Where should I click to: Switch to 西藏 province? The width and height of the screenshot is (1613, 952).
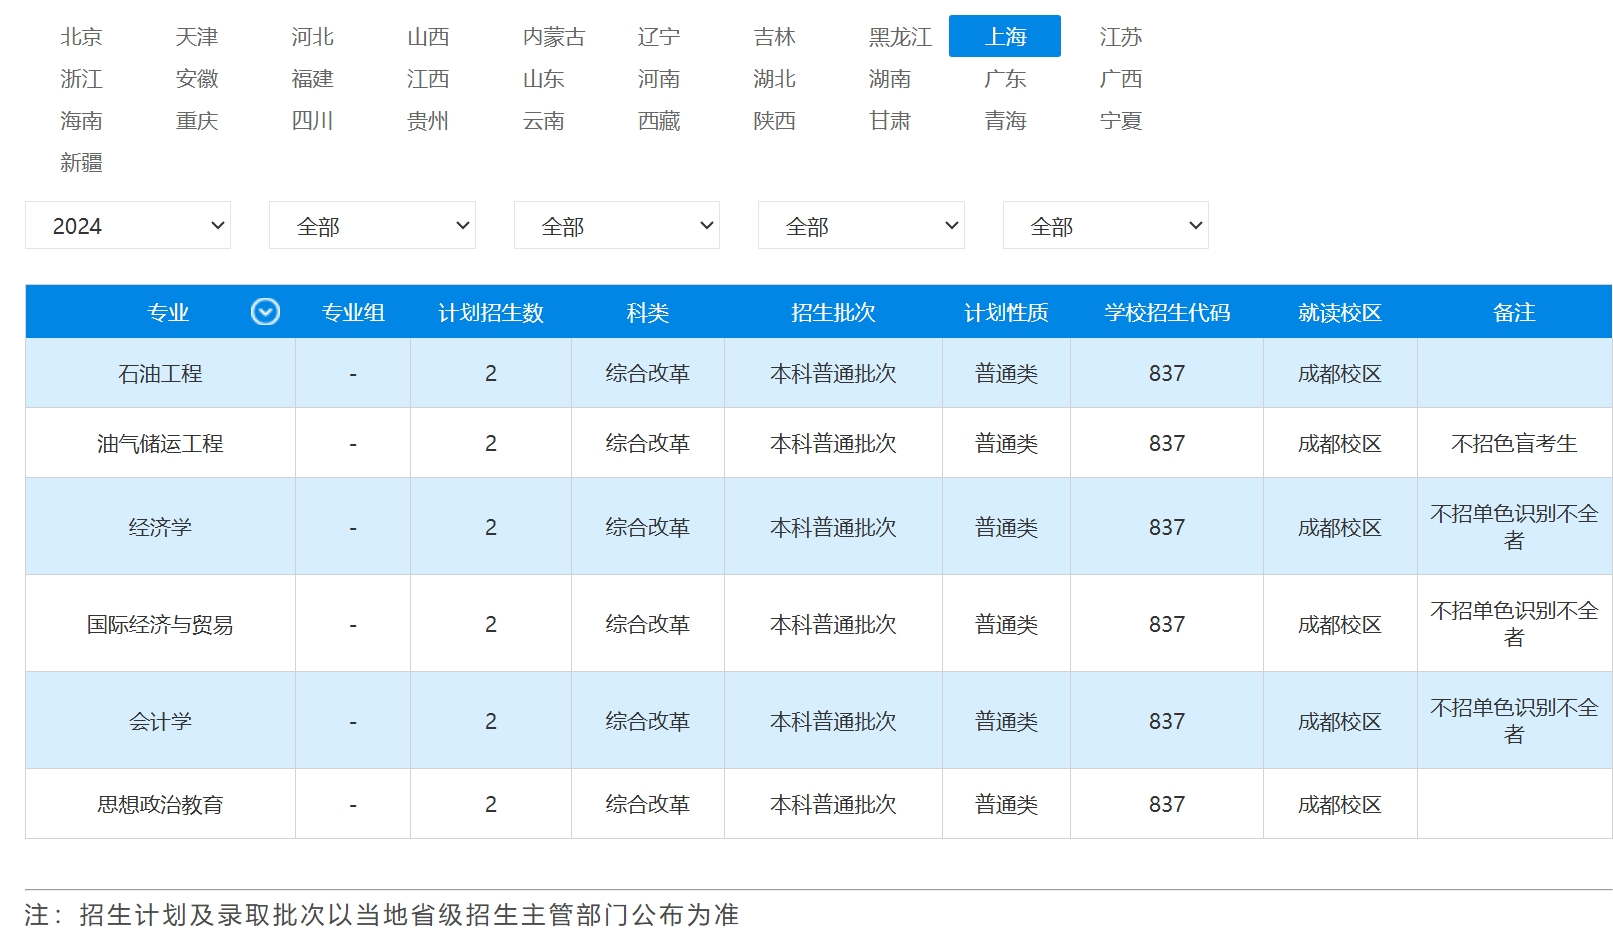[659, 121]
